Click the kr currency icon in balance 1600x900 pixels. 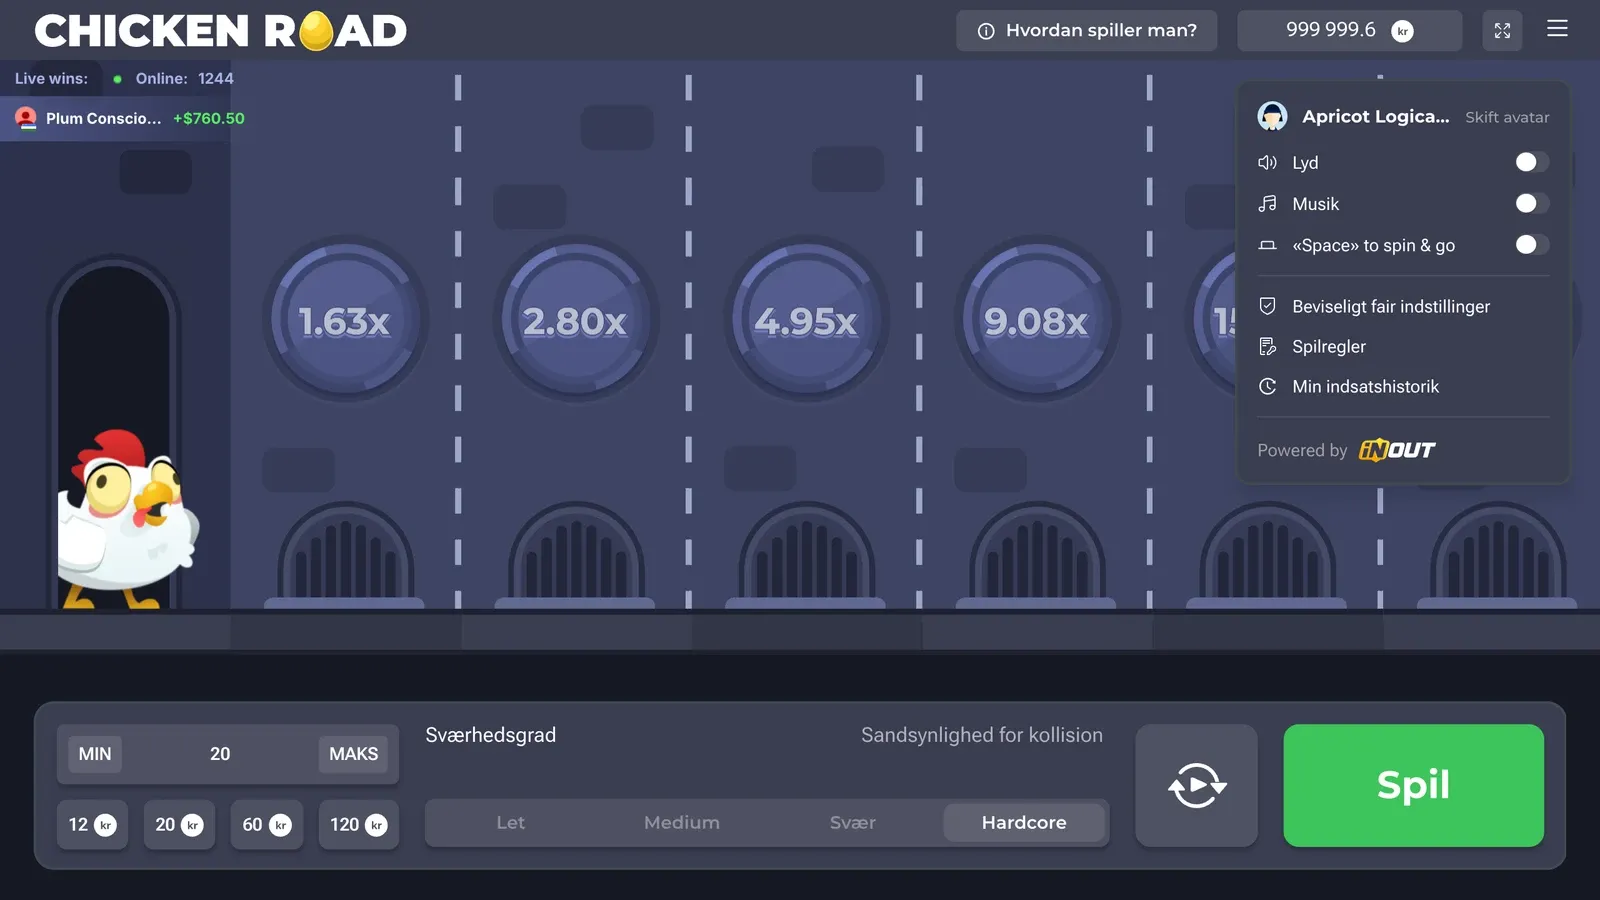click(x=1402, y=31)
